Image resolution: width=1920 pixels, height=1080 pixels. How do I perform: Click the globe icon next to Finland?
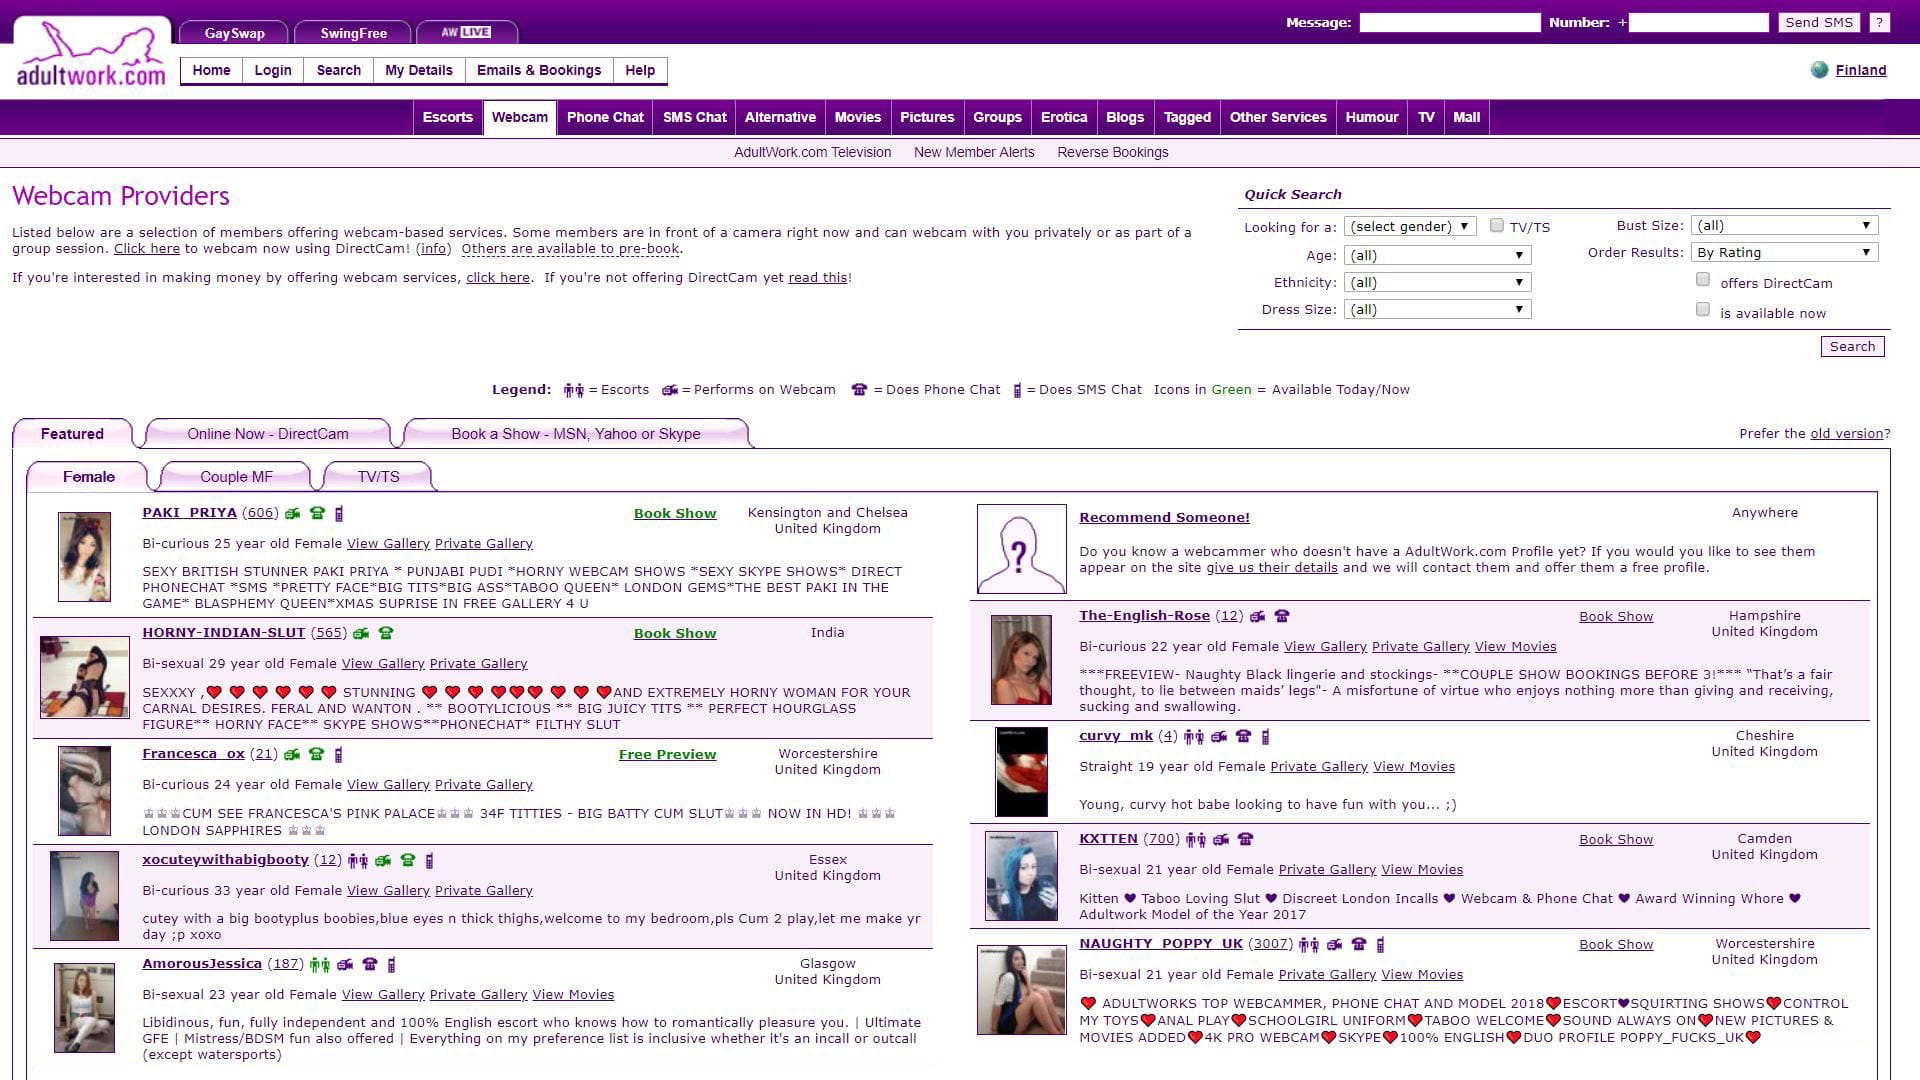[1819, 70]
